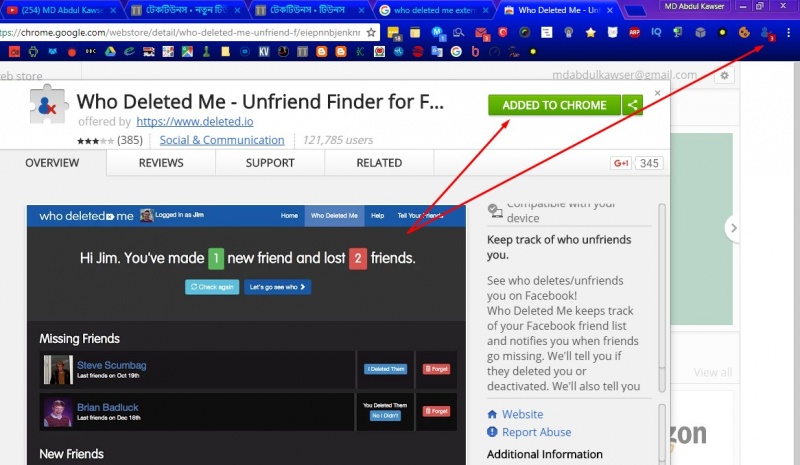Close the Who Deleted Me browser tab
Image resolution: width=800 pixels, height=465 pixels.
pos(610,10)
